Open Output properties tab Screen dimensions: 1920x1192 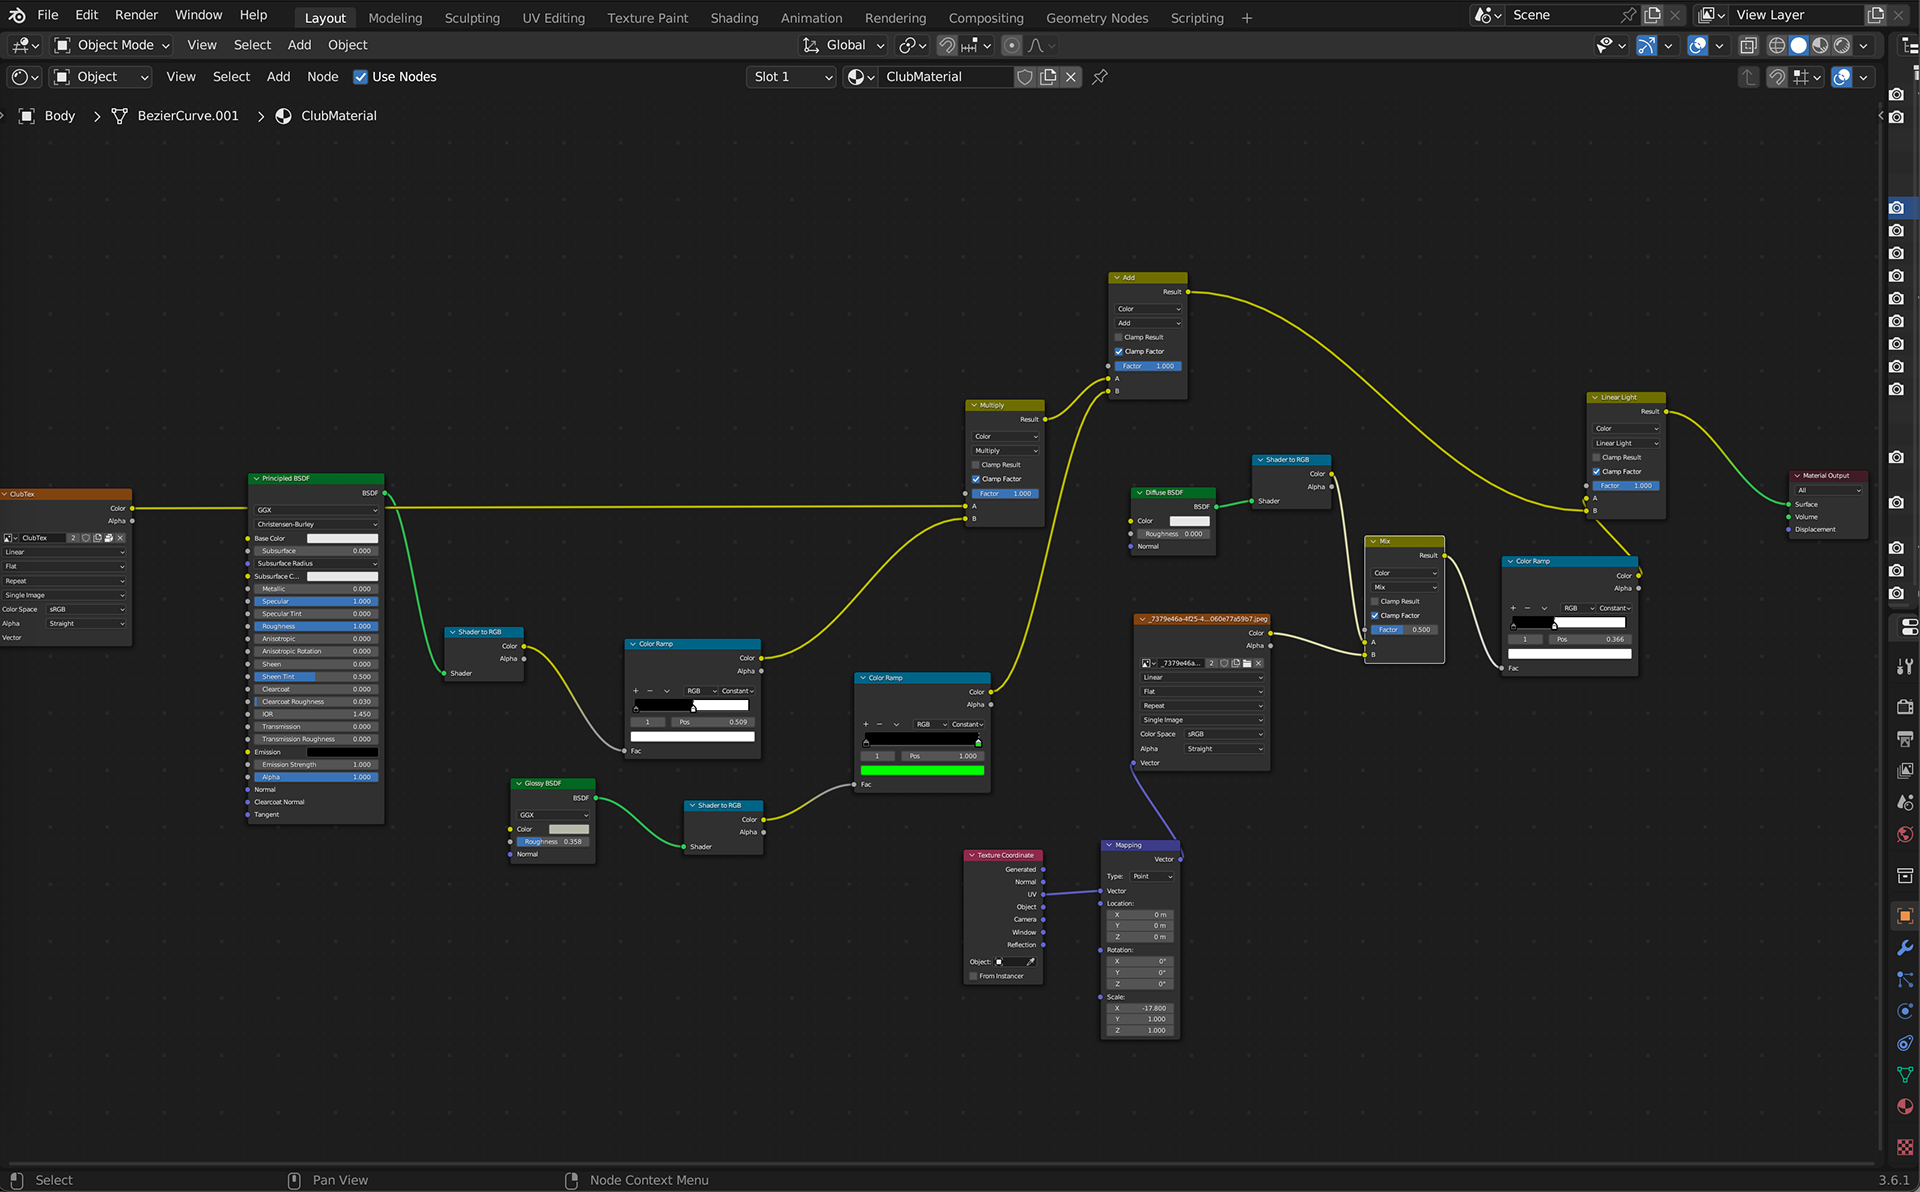point(1905,739)
